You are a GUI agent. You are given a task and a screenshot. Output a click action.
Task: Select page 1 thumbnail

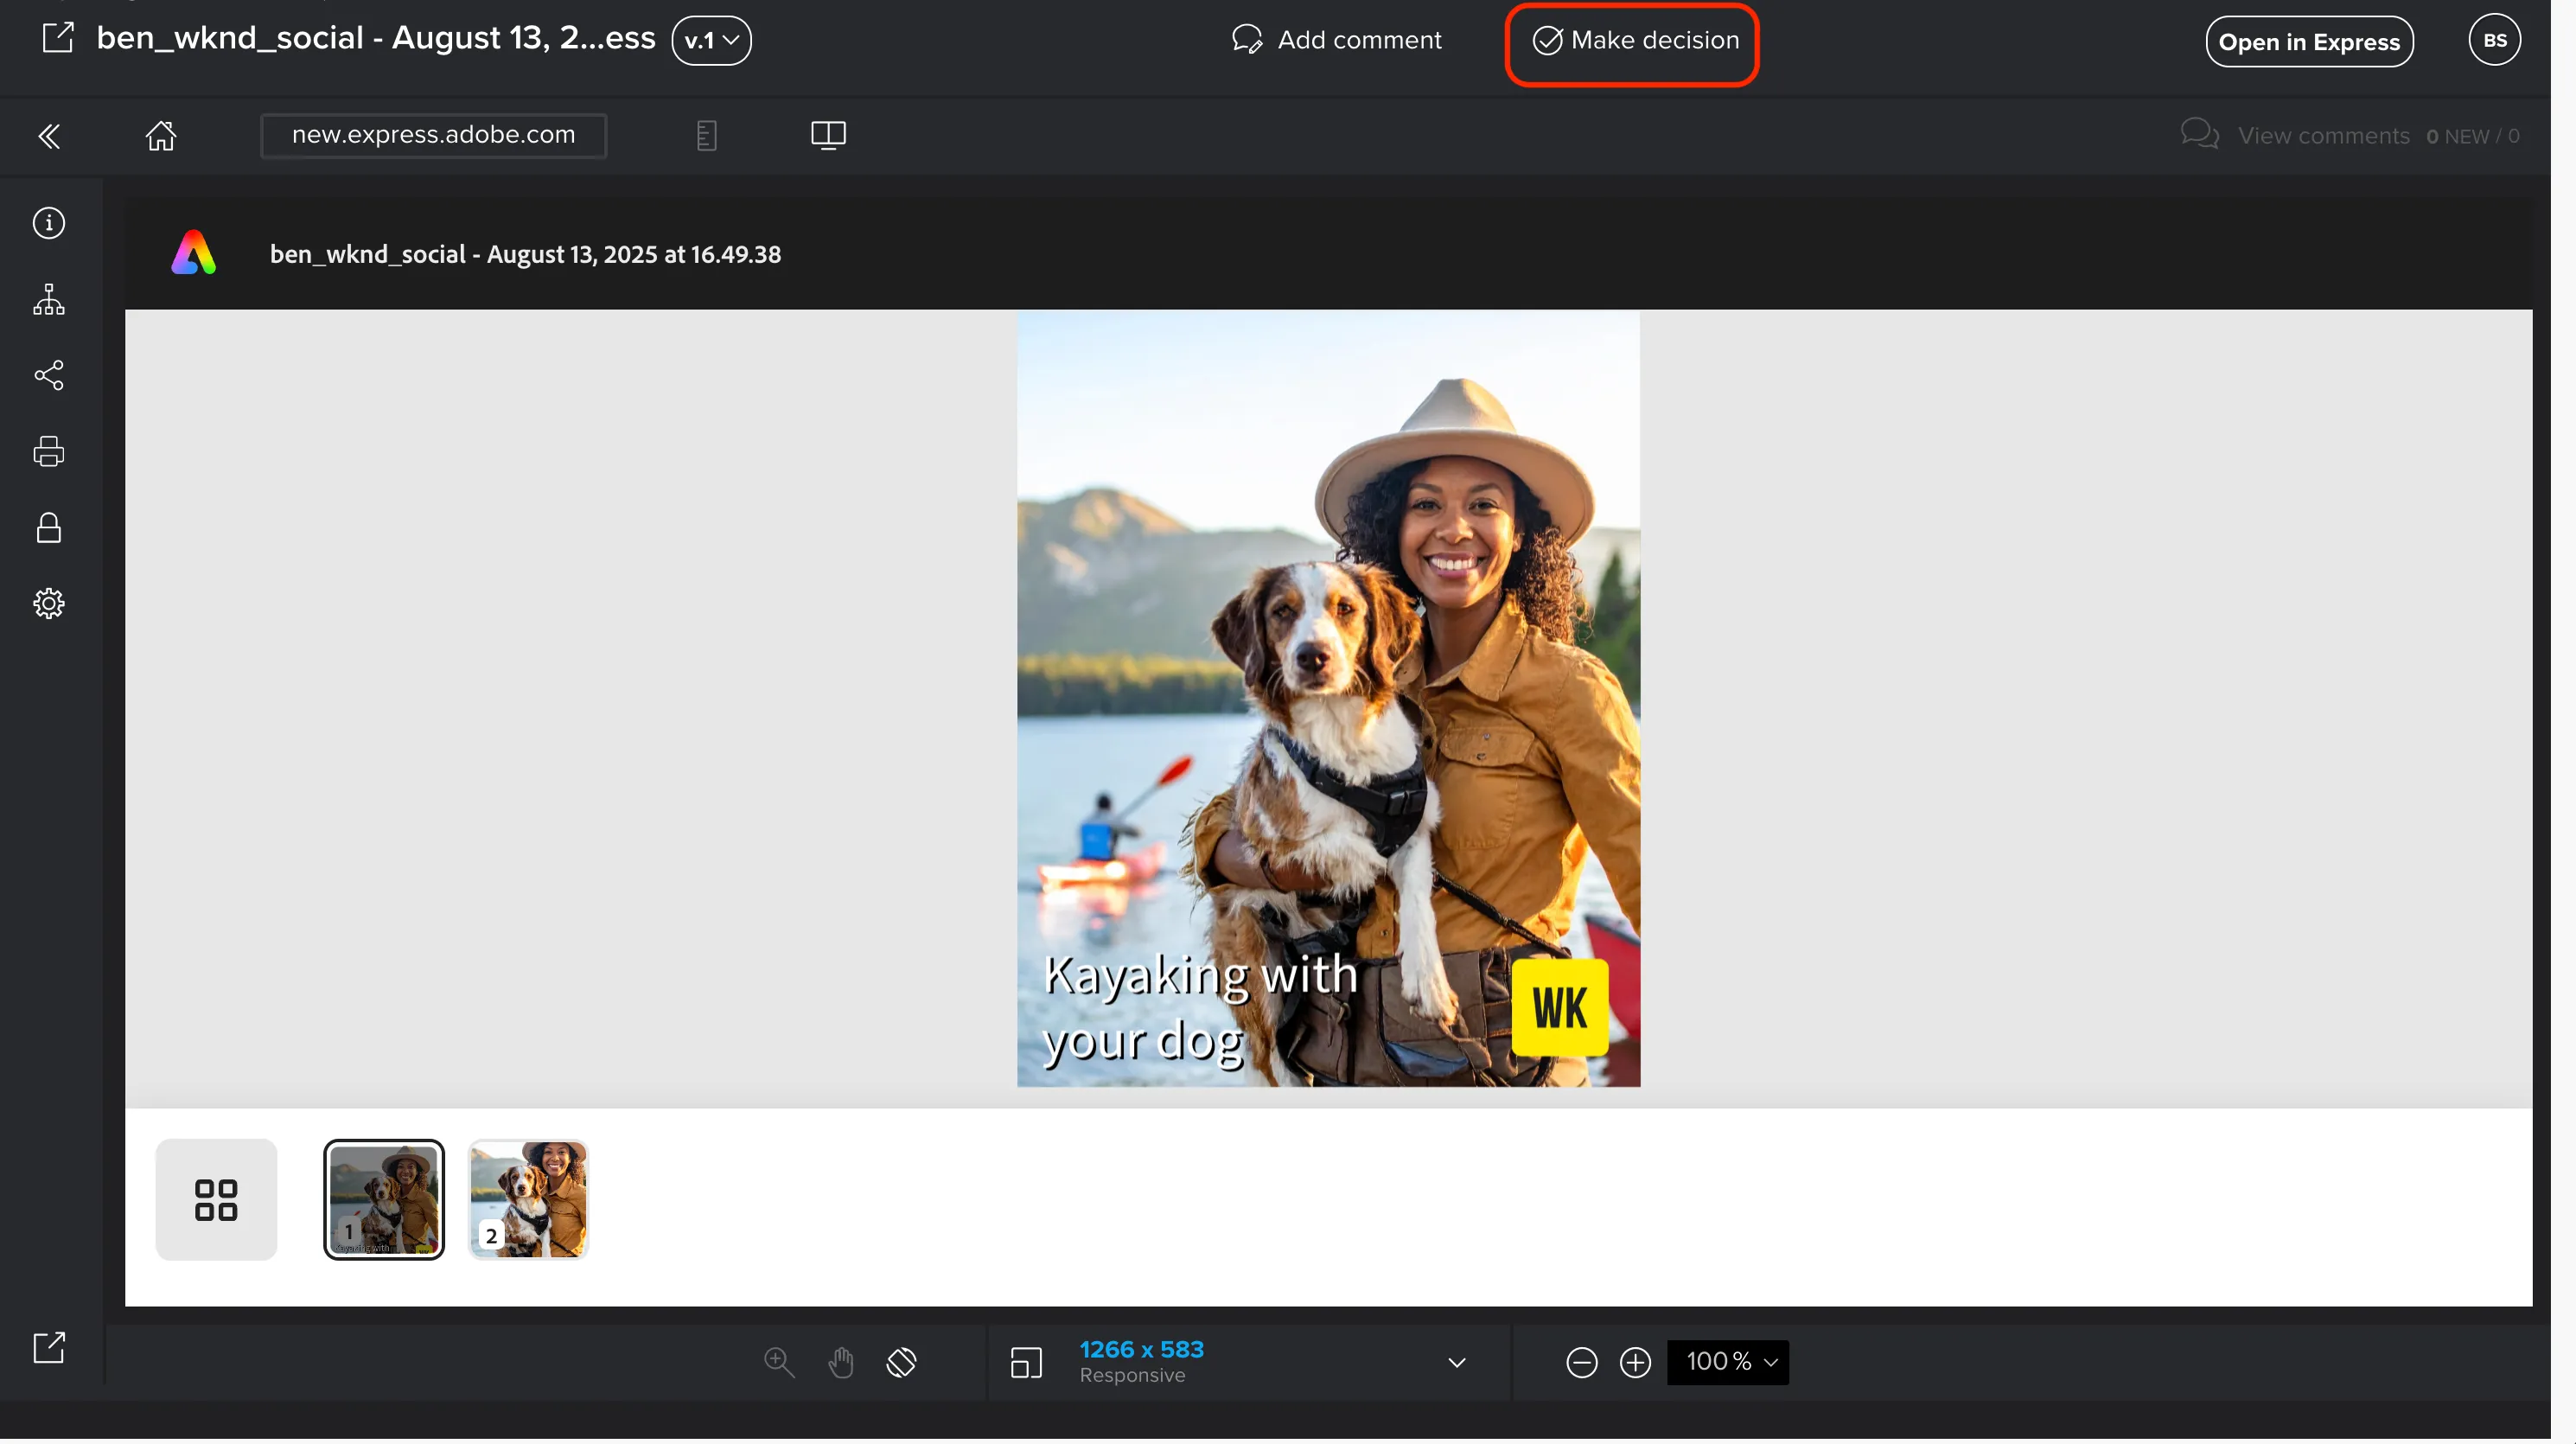384,1199
